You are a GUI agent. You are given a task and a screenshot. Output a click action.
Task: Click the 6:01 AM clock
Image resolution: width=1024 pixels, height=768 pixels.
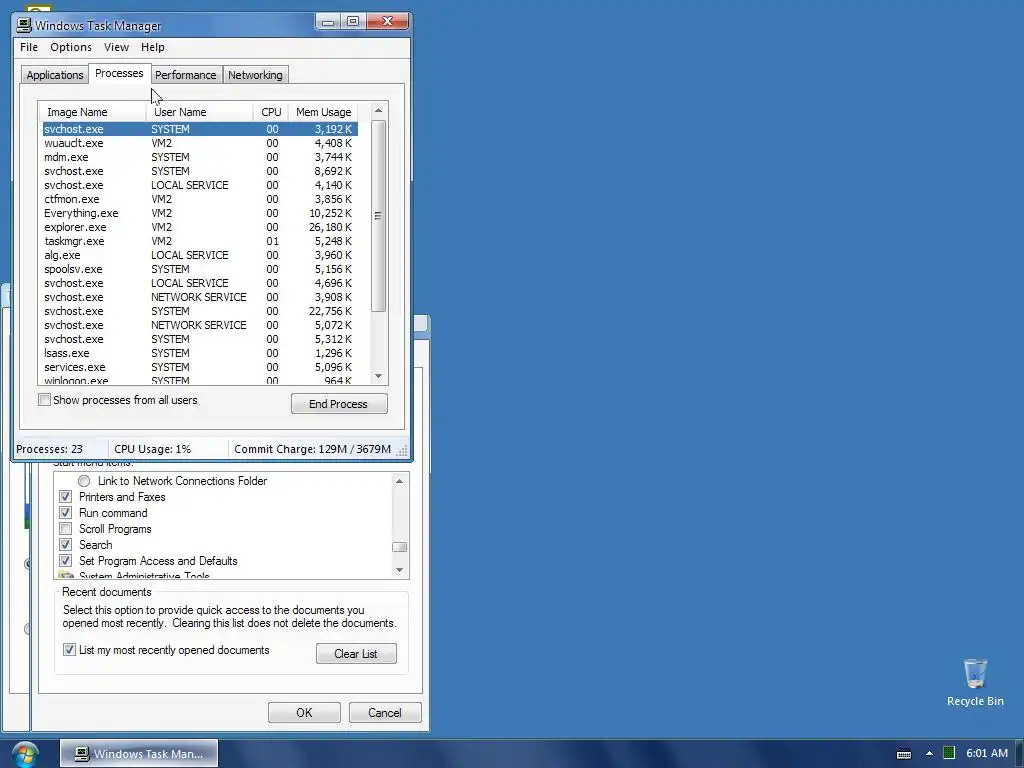(x=987, y=753)
